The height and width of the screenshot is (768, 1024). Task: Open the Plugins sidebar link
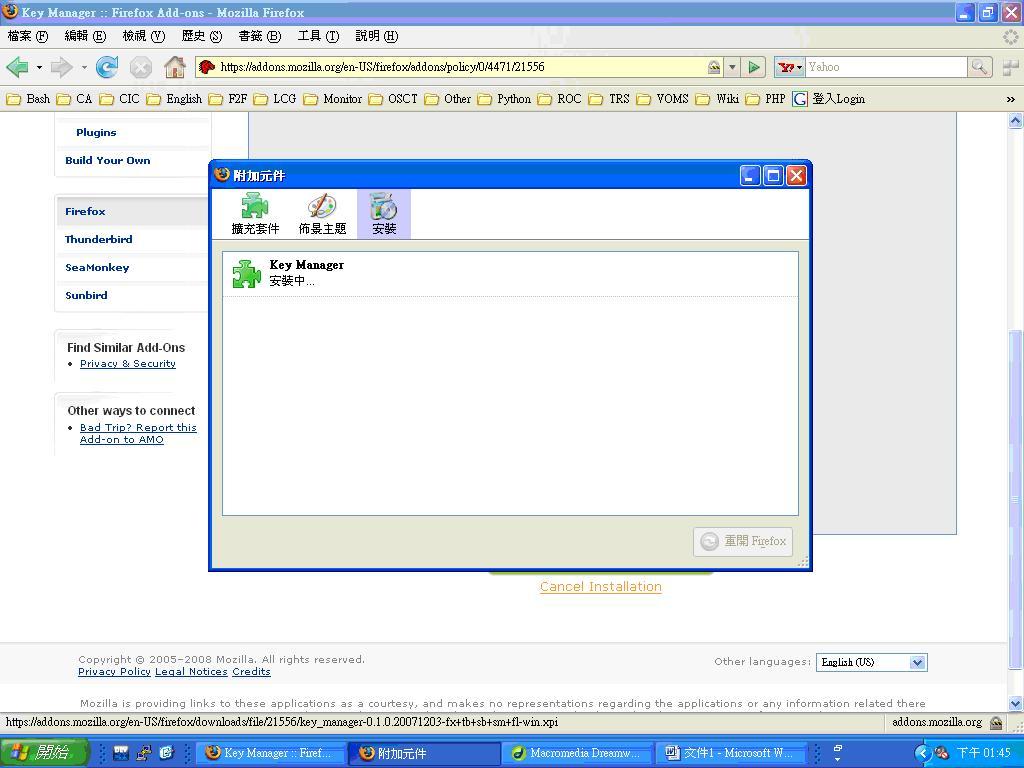coord(96,133)
